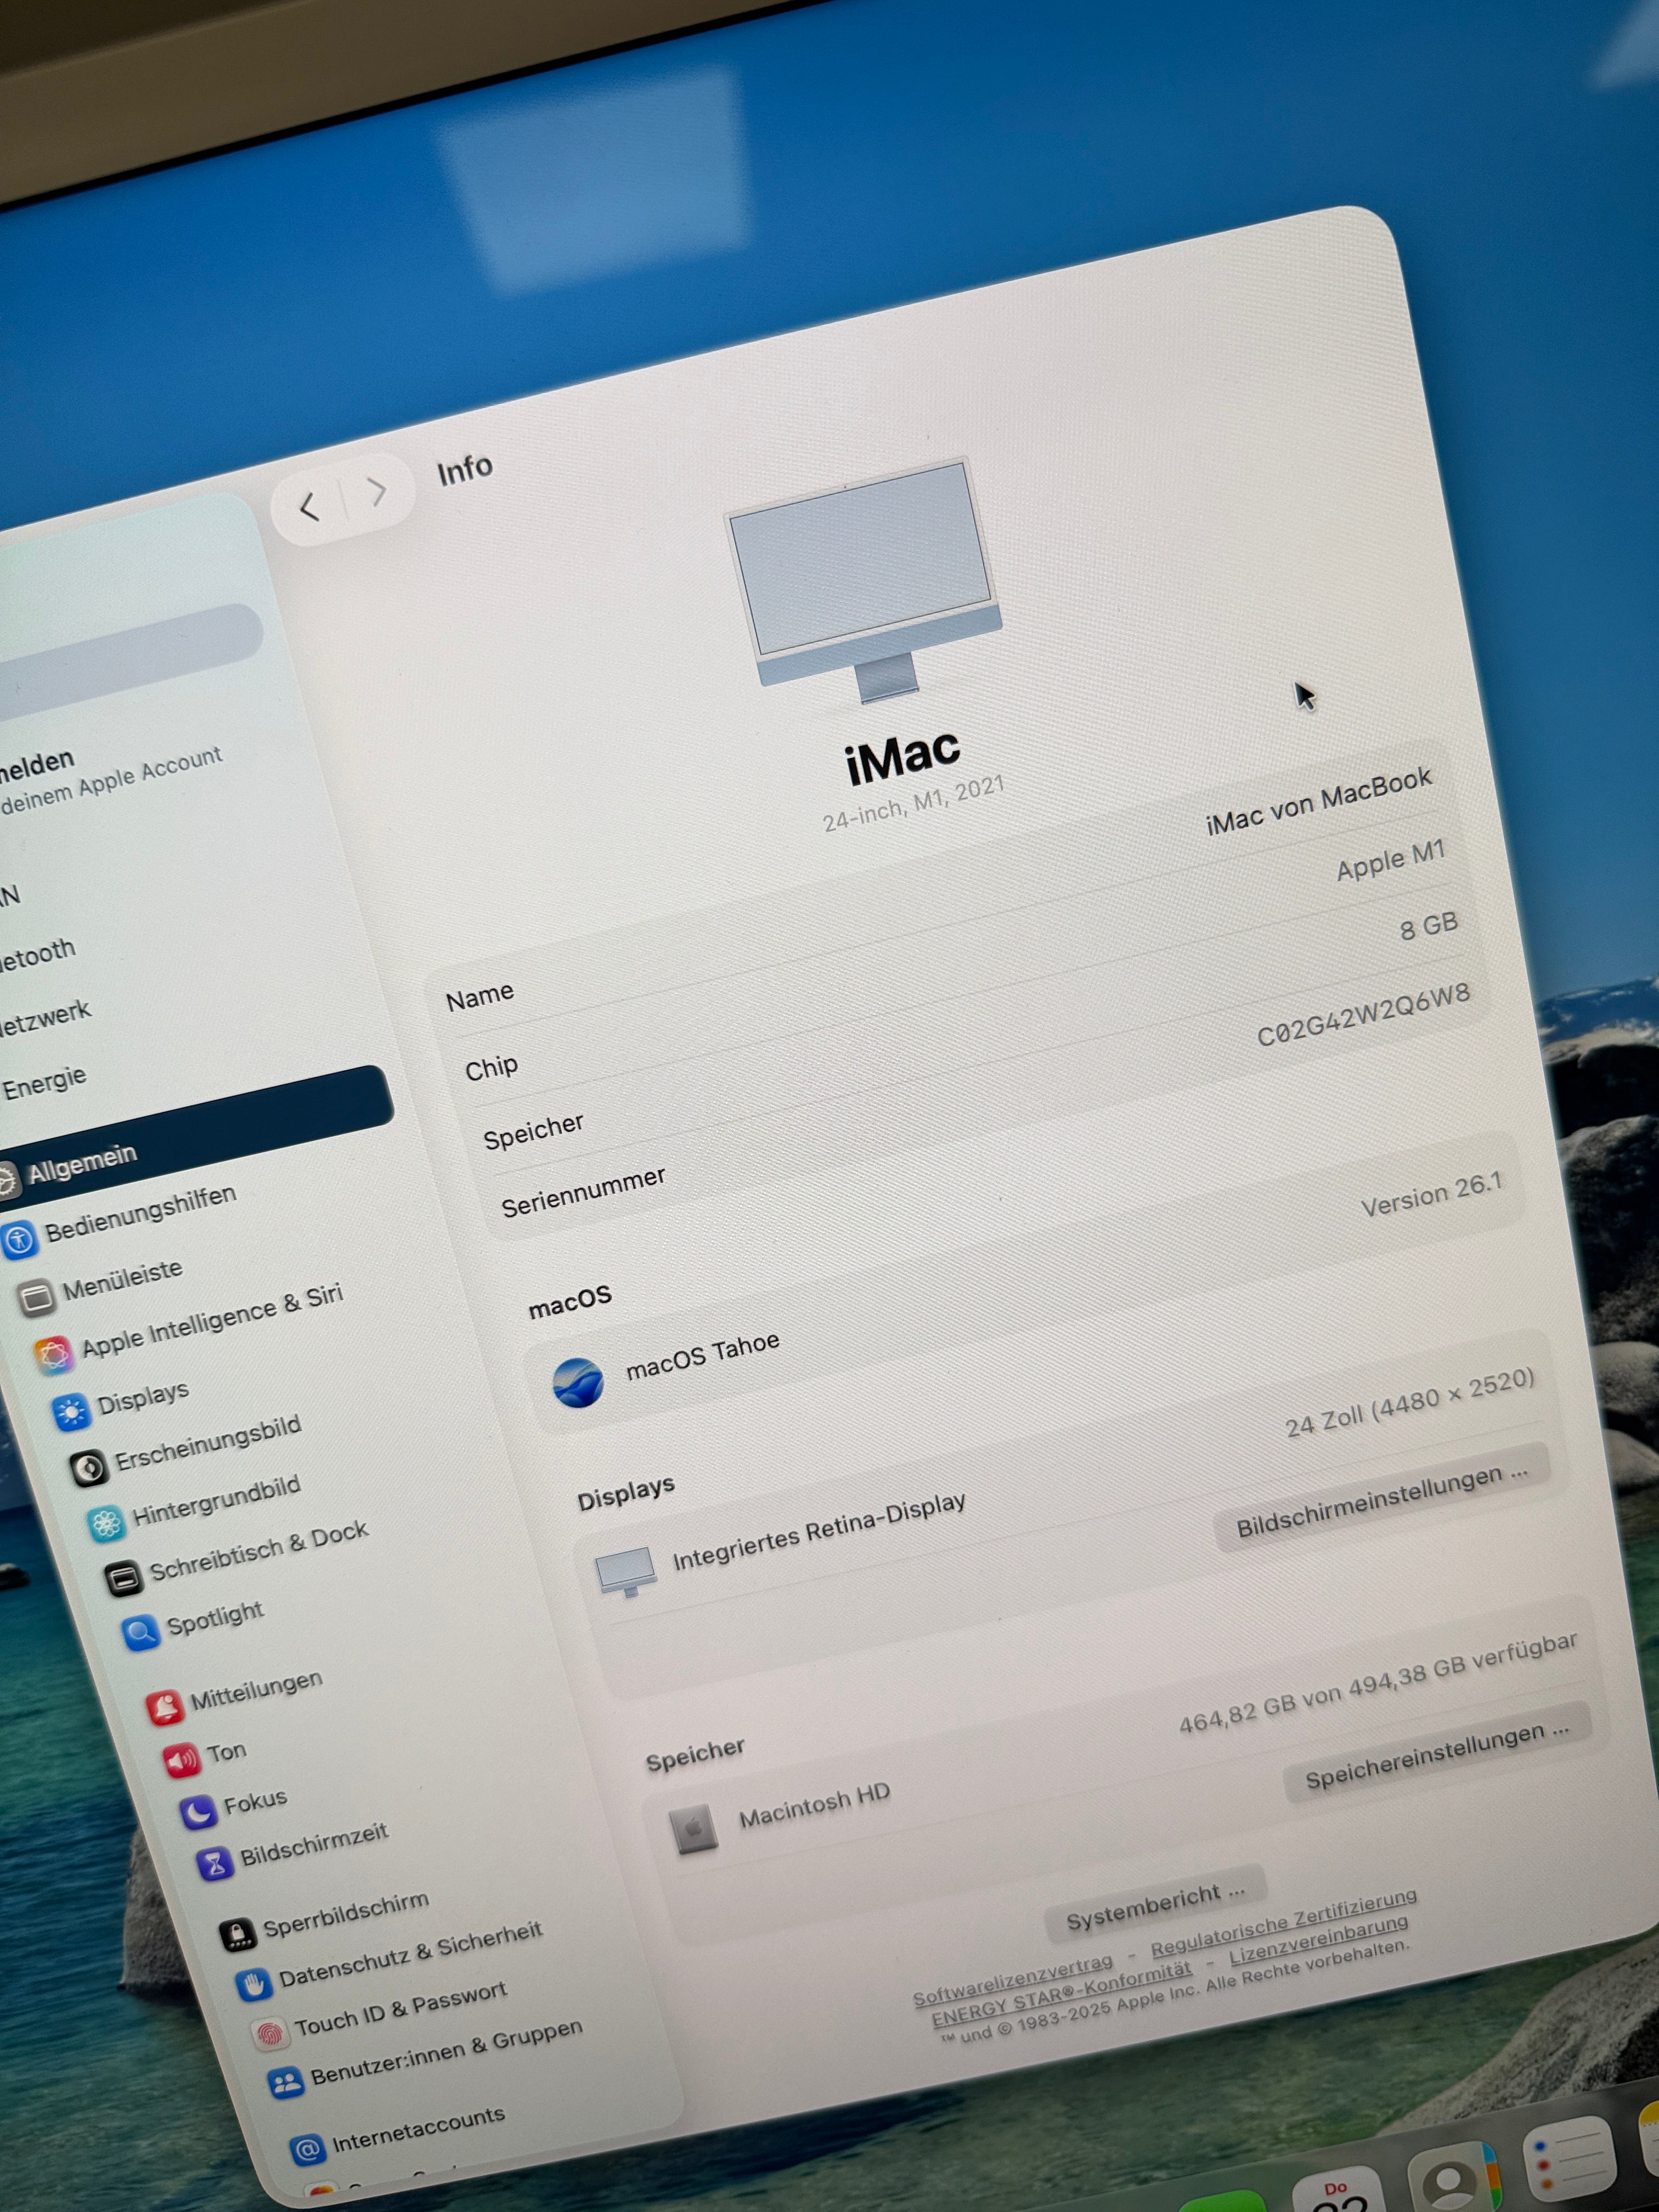This screenshot has width=1659, height=2212.
Task: Click the Systembericht button
Action: tap(1155, 1905)
